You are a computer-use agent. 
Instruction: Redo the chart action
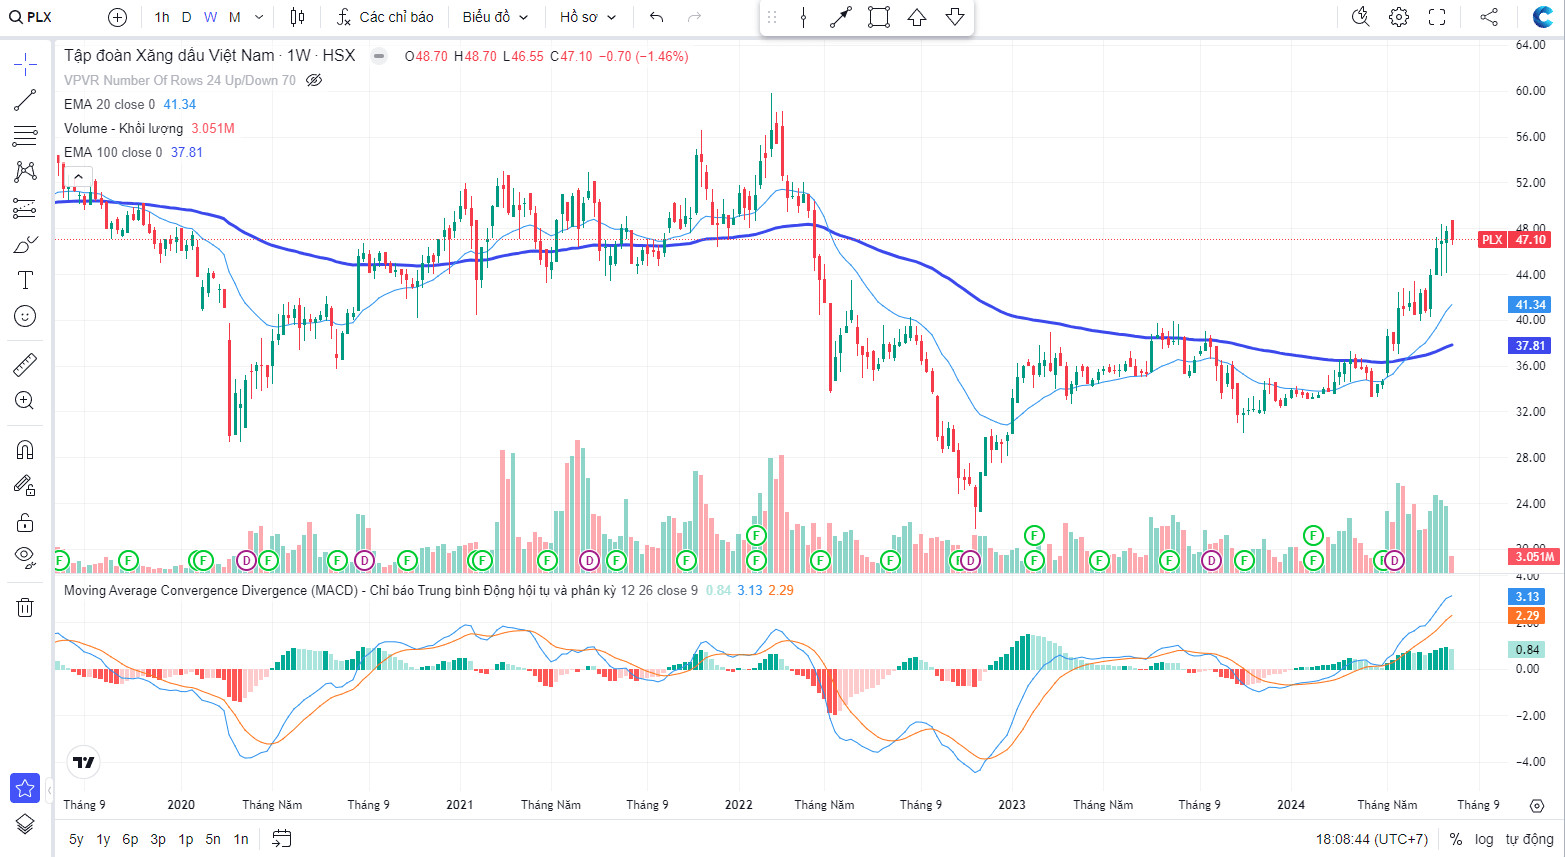click(x=694, y=17)
